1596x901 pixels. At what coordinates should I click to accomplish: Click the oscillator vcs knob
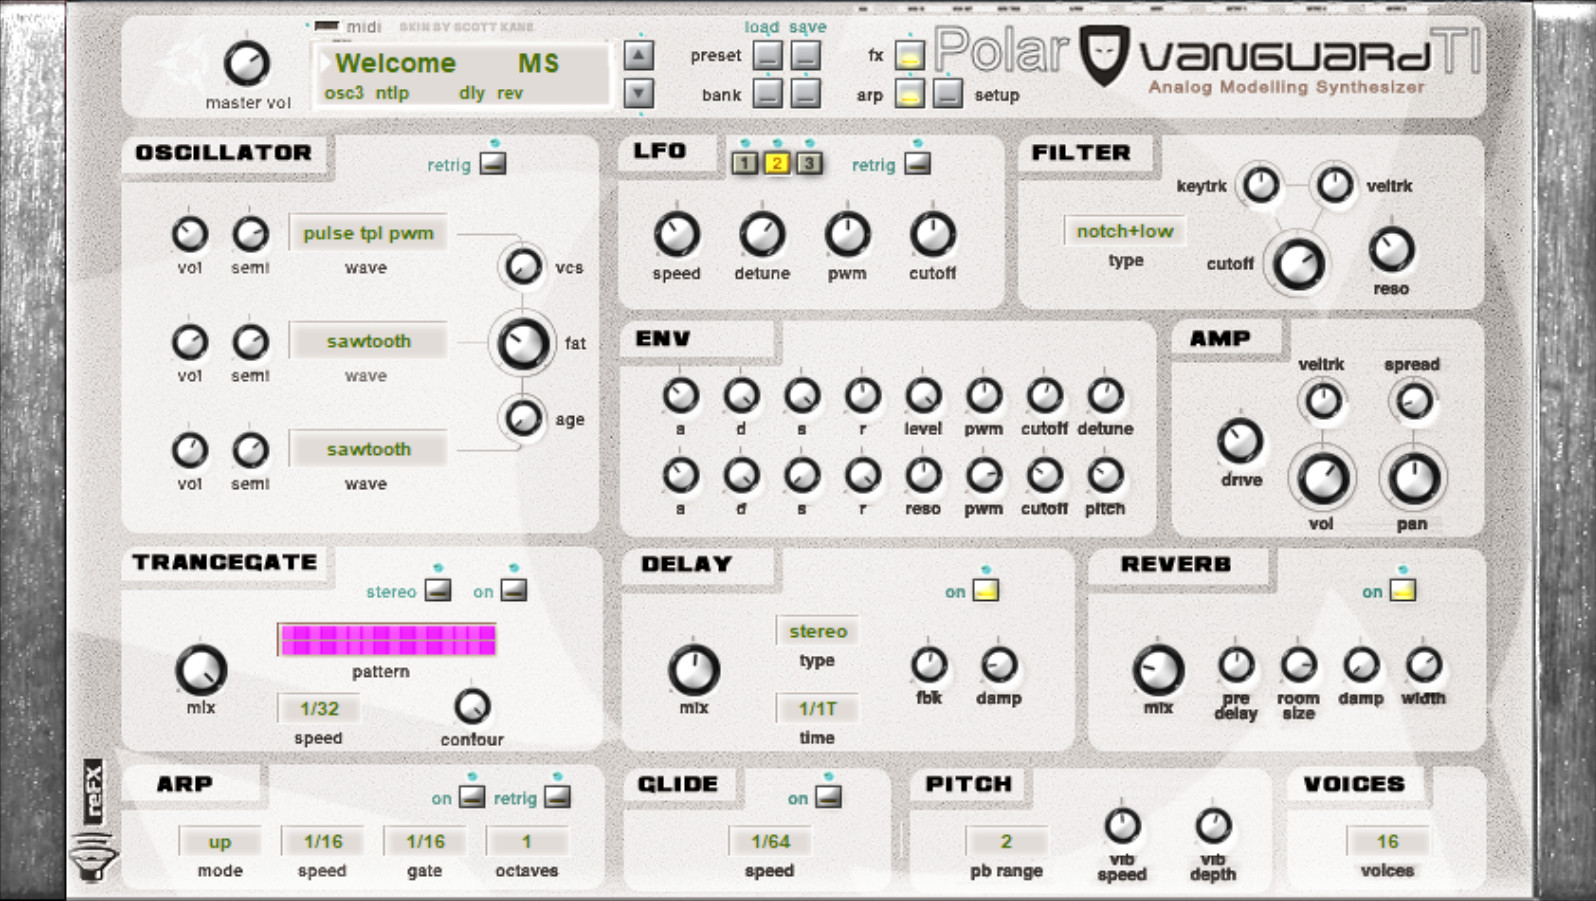[522, 267]
